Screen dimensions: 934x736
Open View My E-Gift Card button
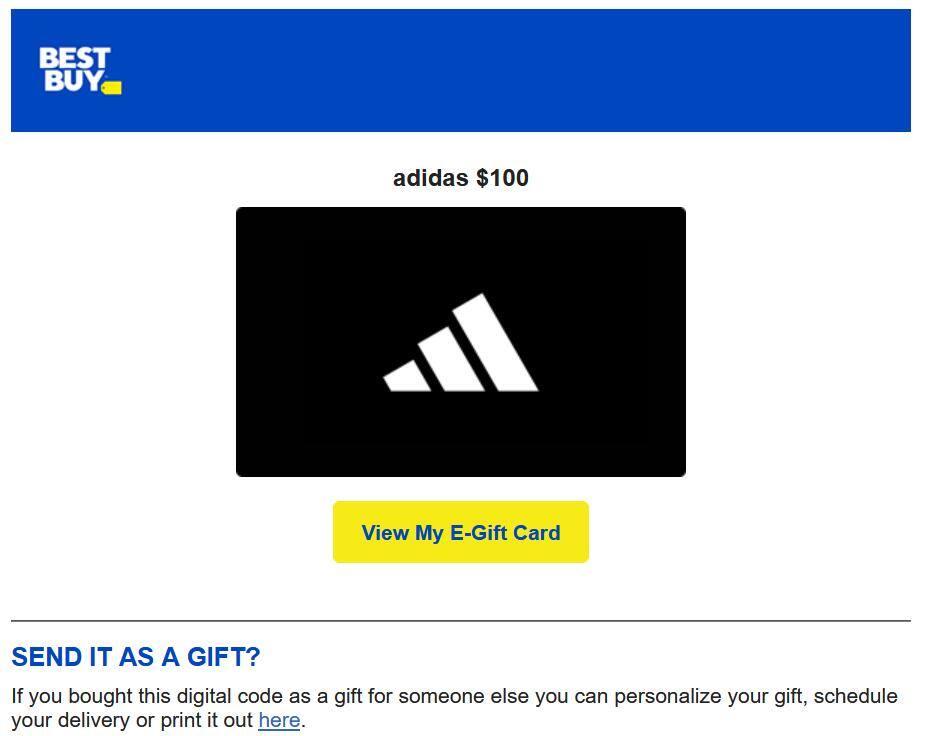461,532
